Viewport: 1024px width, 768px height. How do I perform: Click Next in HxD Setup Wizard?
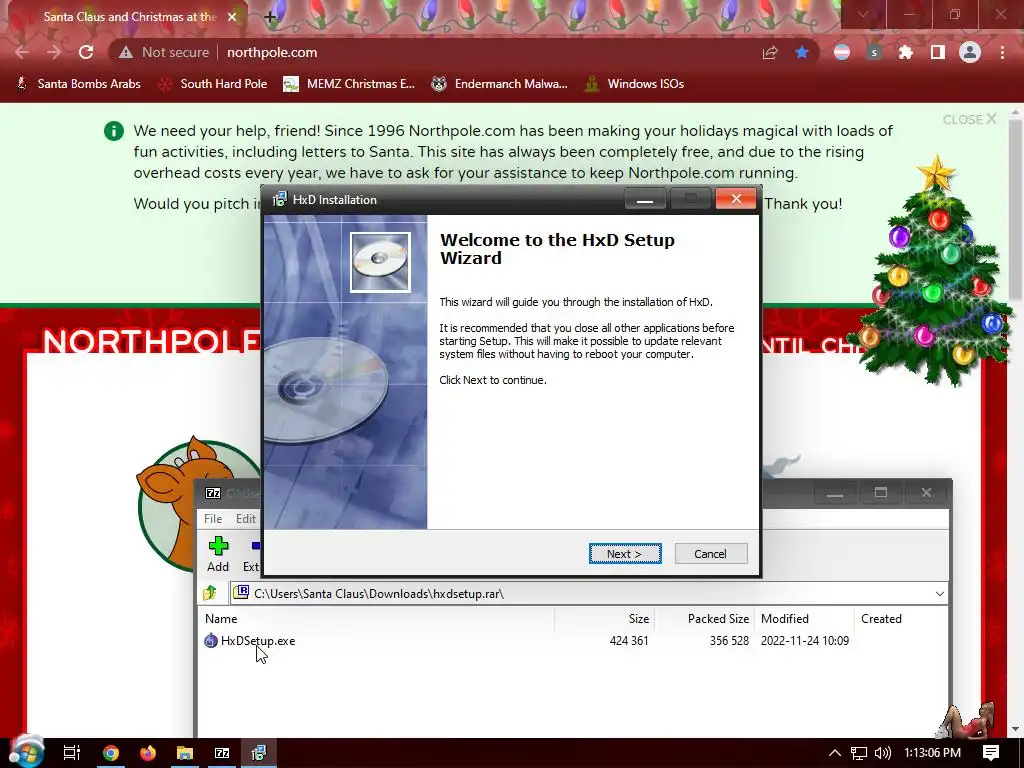pos(625,554)
